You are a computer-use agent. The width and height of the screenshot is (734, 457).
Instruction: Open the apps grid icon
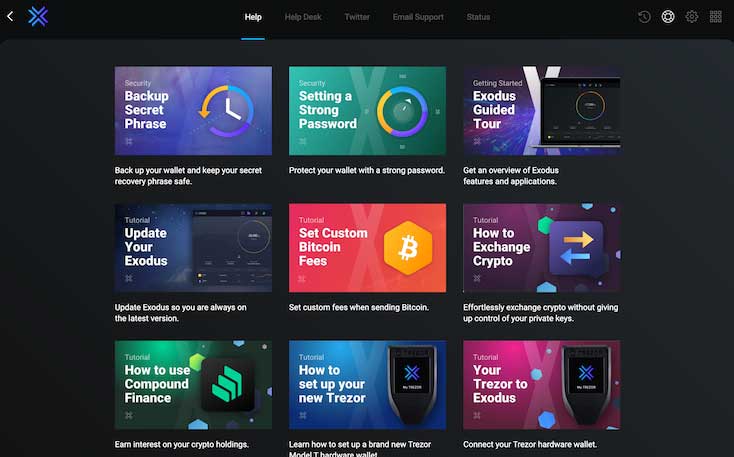(x=716, y=17)
